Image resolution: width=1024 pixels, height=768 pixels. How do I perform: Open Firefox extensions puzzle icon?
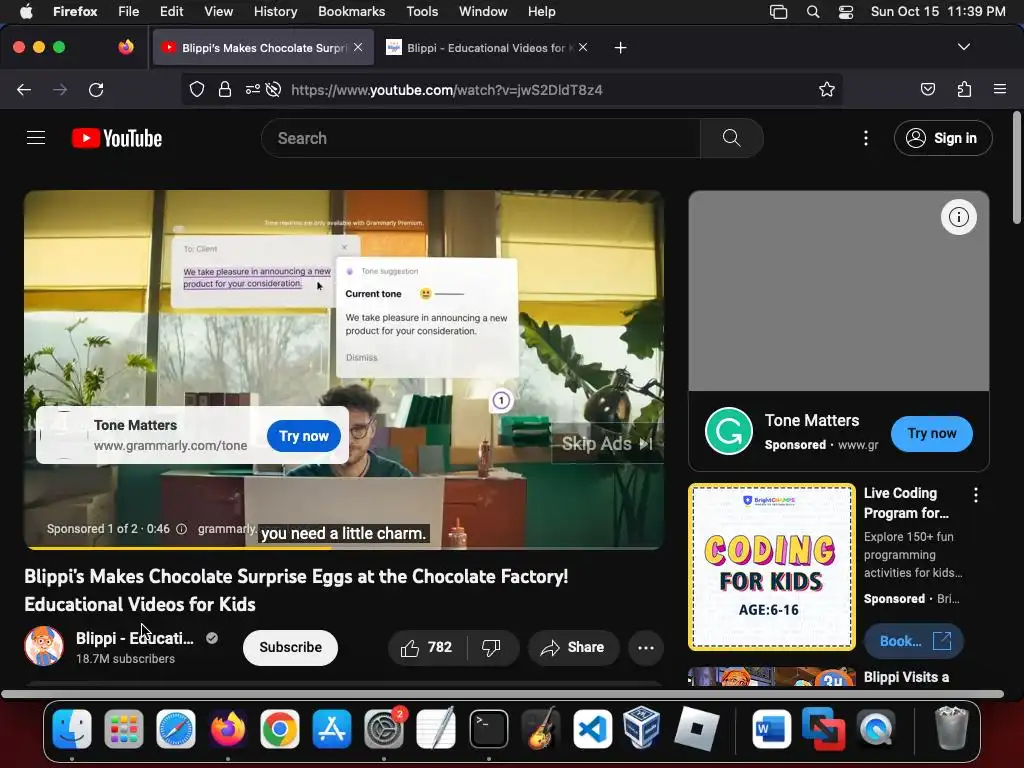[x=964, y=89]
